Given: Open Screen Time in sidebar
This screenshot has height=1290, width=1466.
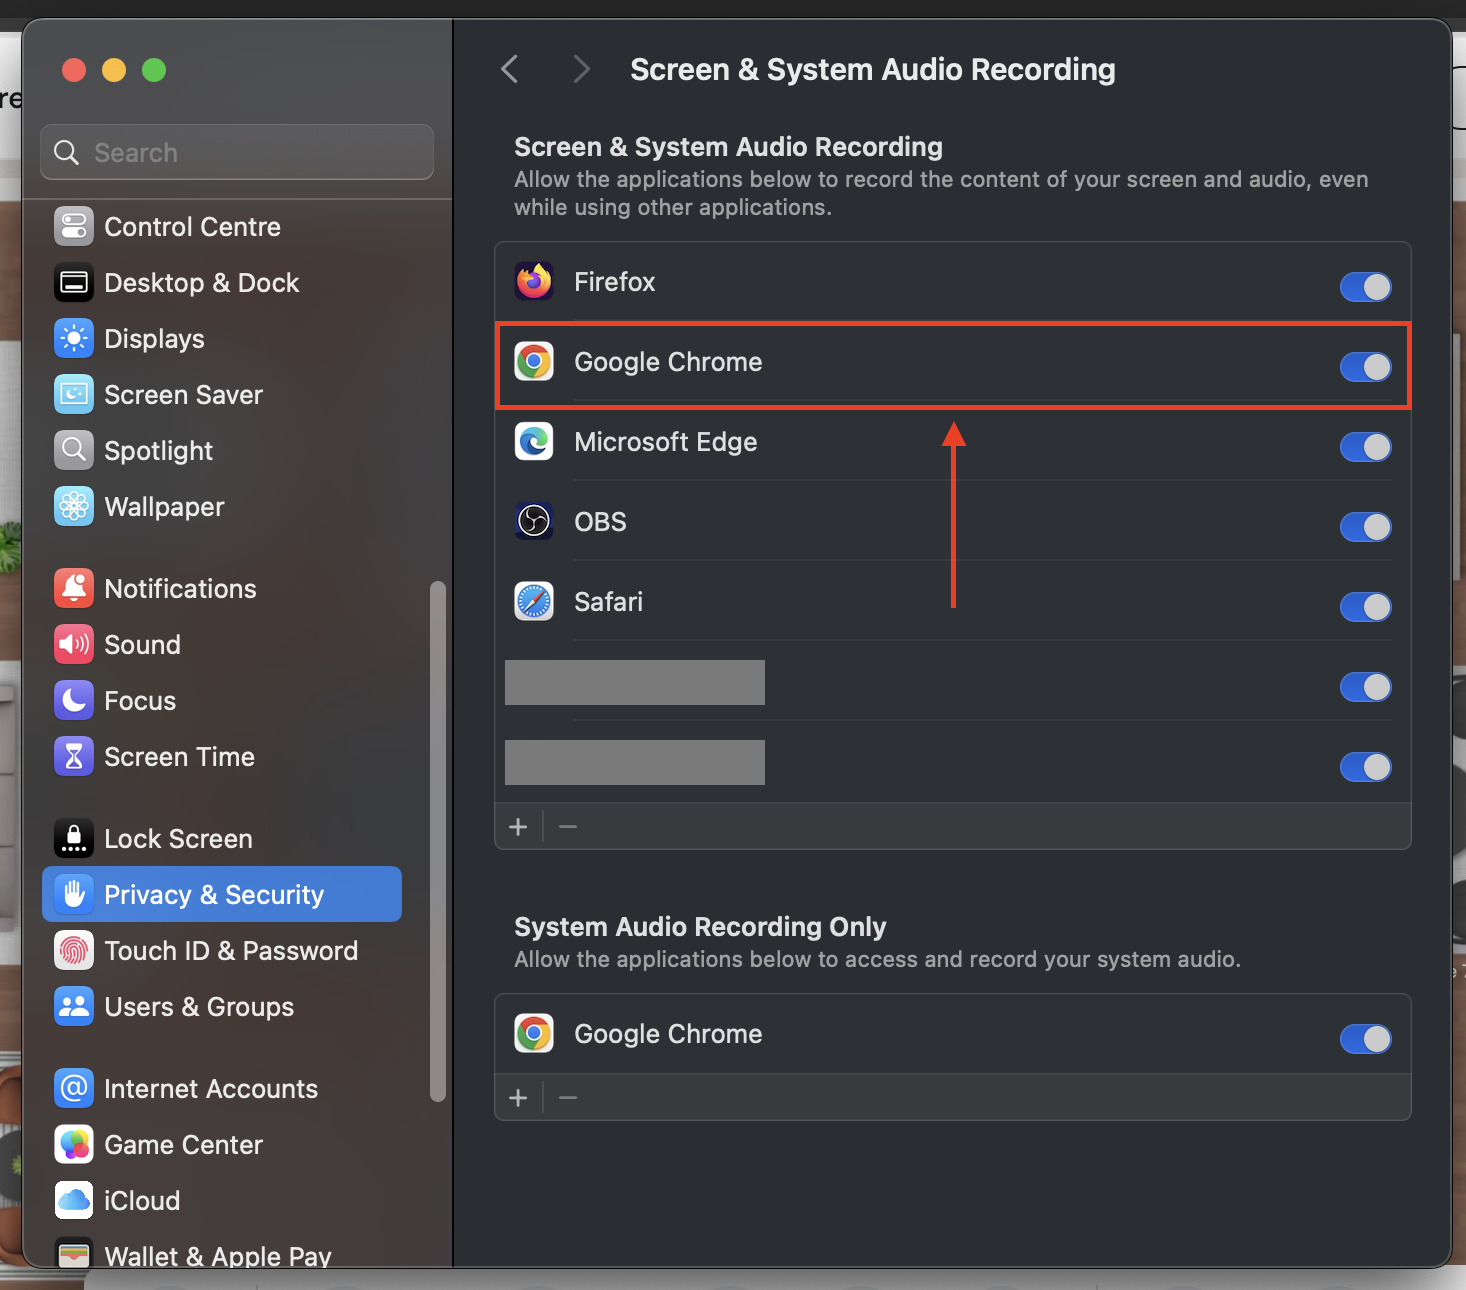Looking at the screenshot, I should [x=179, y=757].
